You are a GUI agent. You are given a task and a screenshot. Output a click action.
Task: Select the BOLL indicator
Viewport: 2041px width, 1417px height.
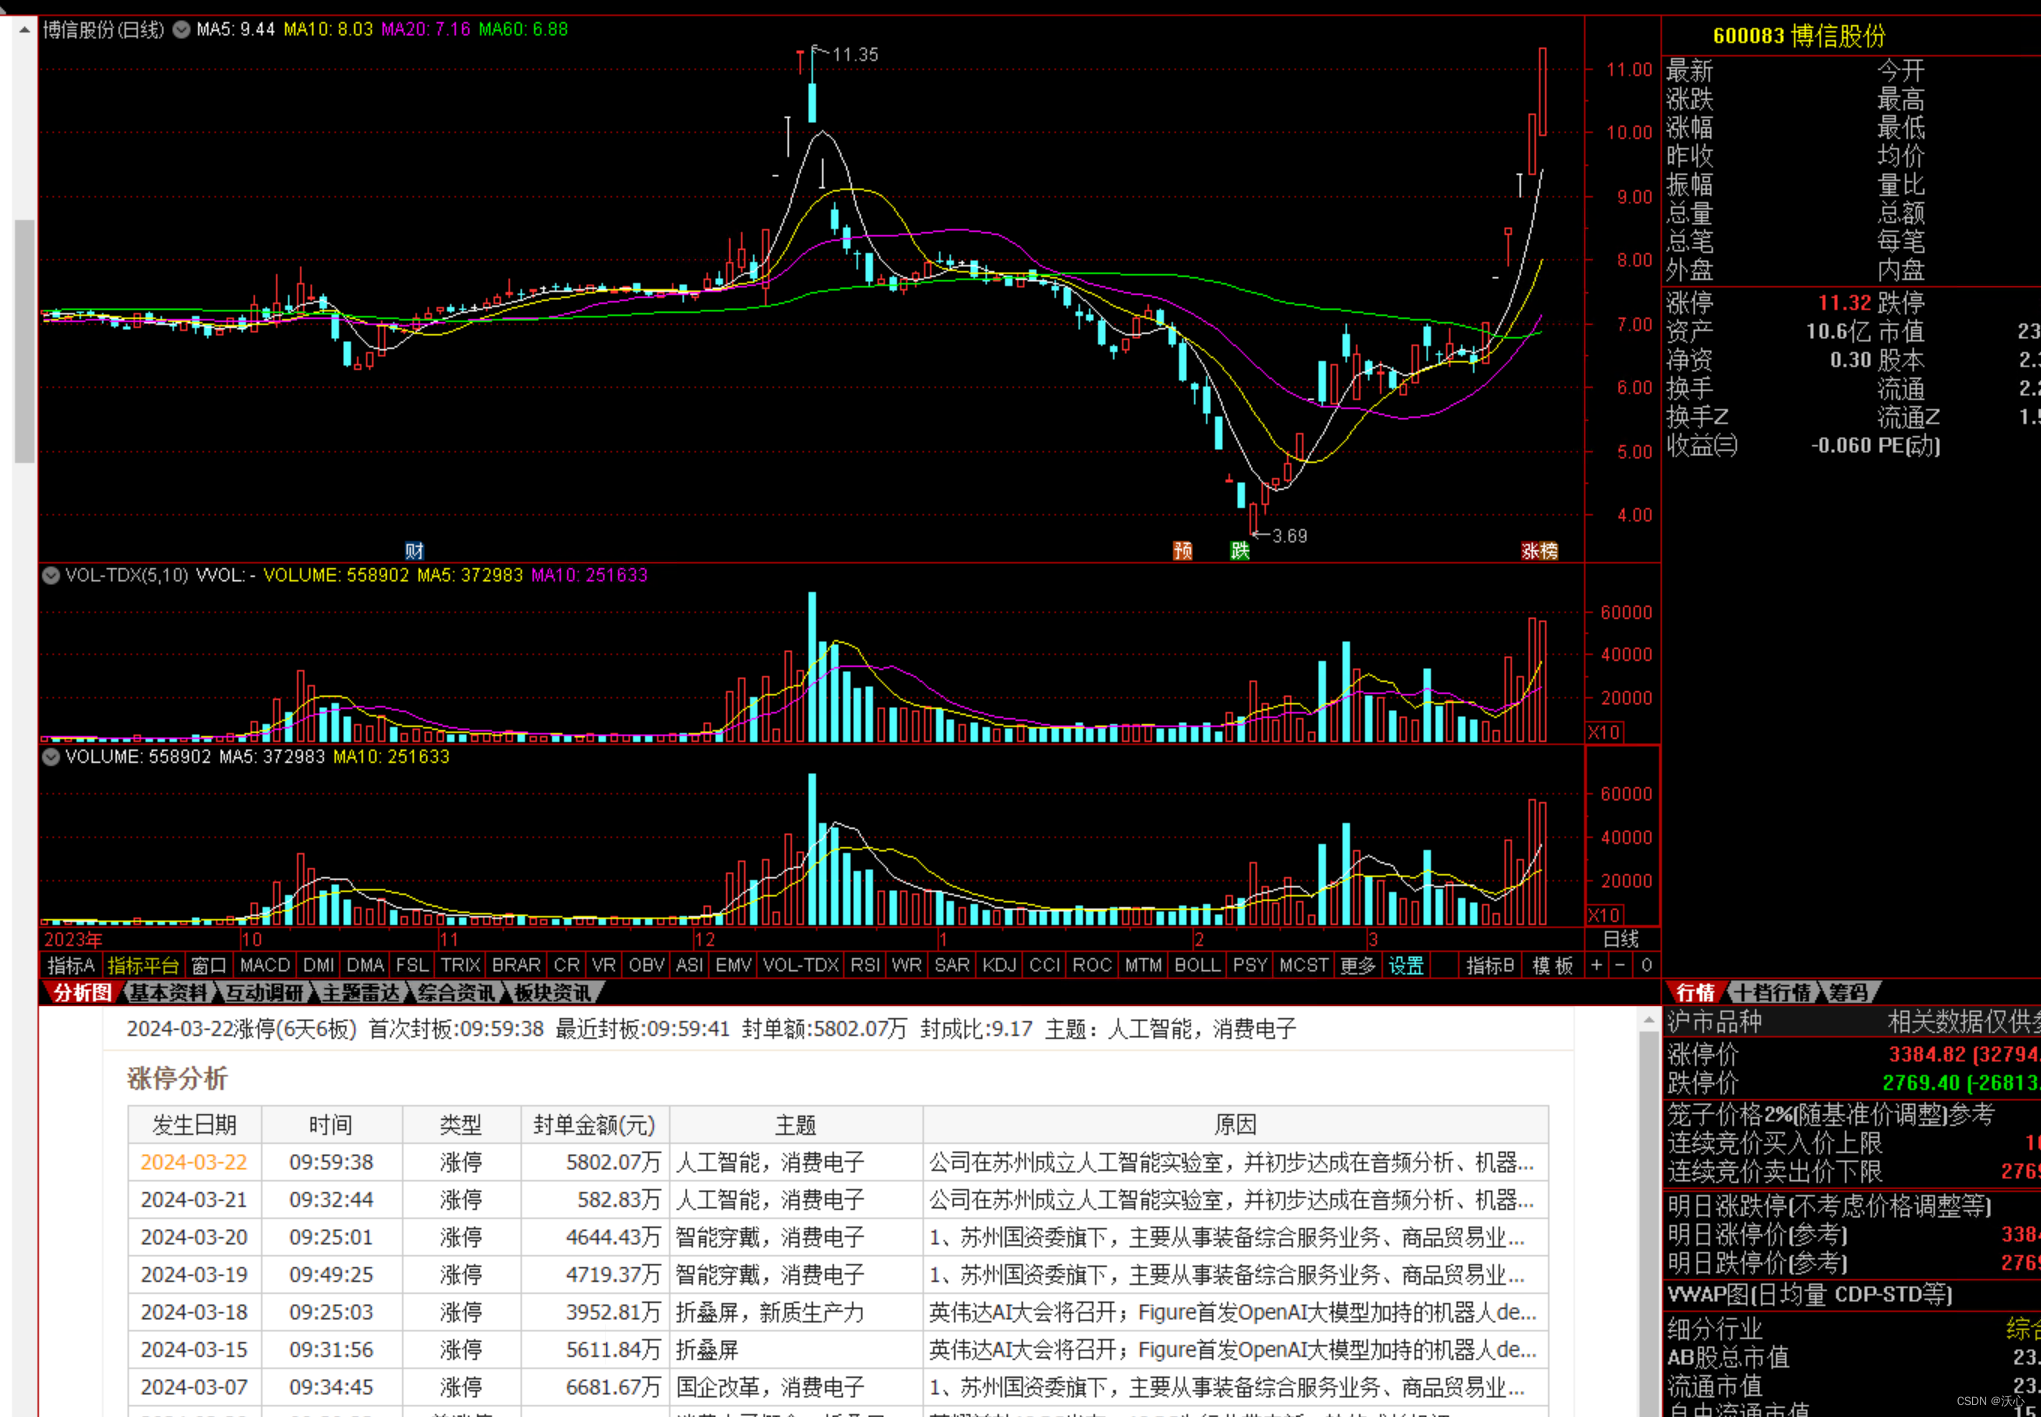pos(1197,965)
